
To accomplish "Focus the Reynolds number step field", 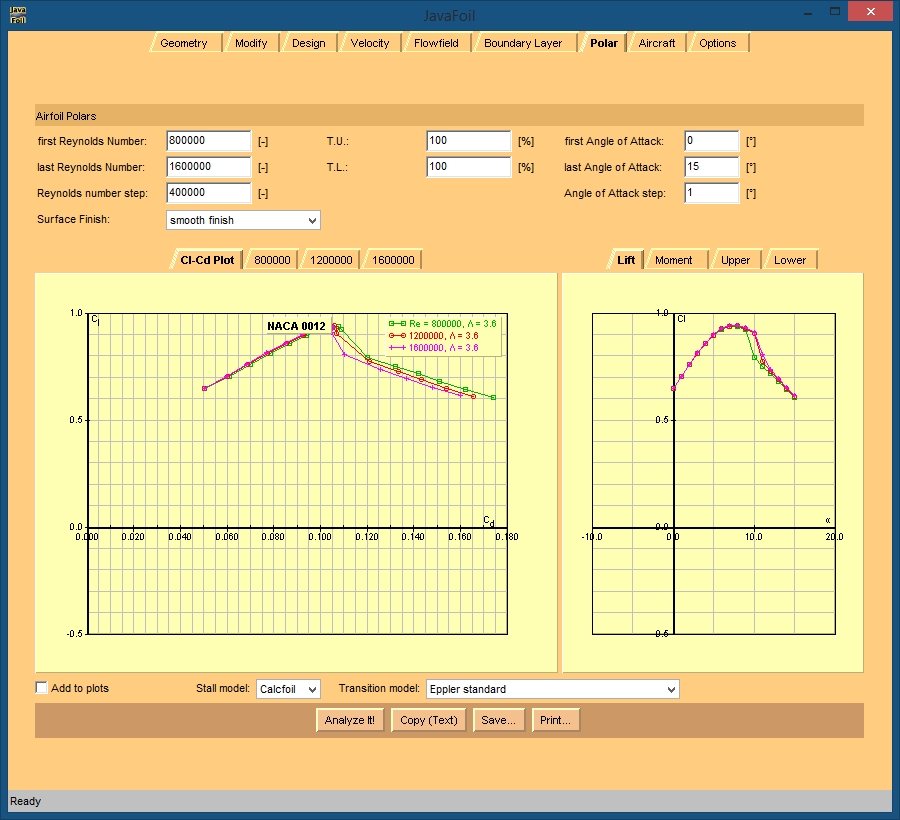I will pos(209,193).
